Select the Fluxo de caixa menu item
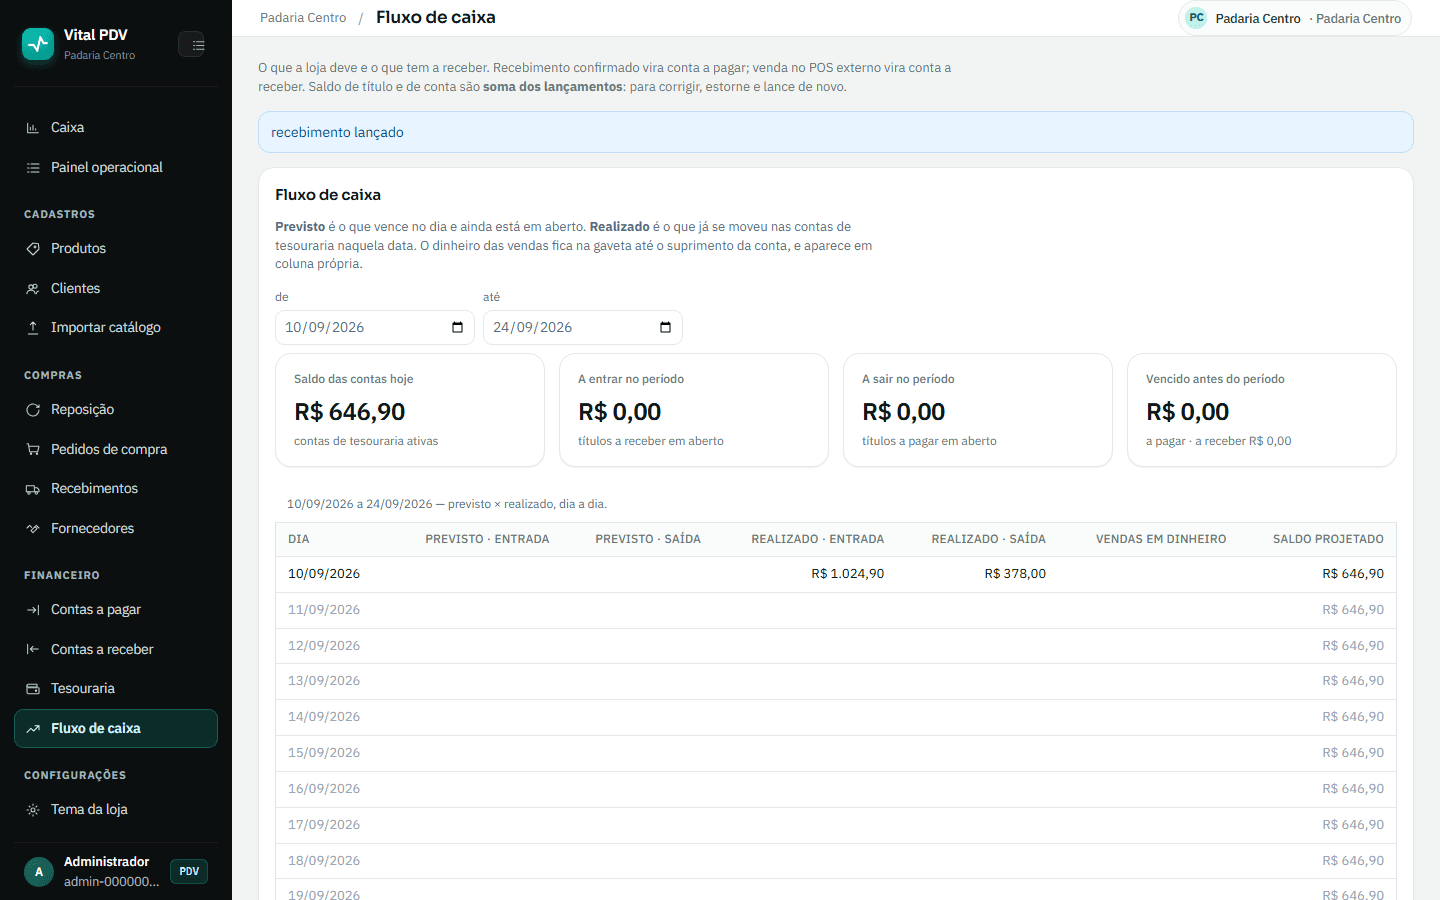The width and height of the screenshot is (1440, 900). (116, 729)
